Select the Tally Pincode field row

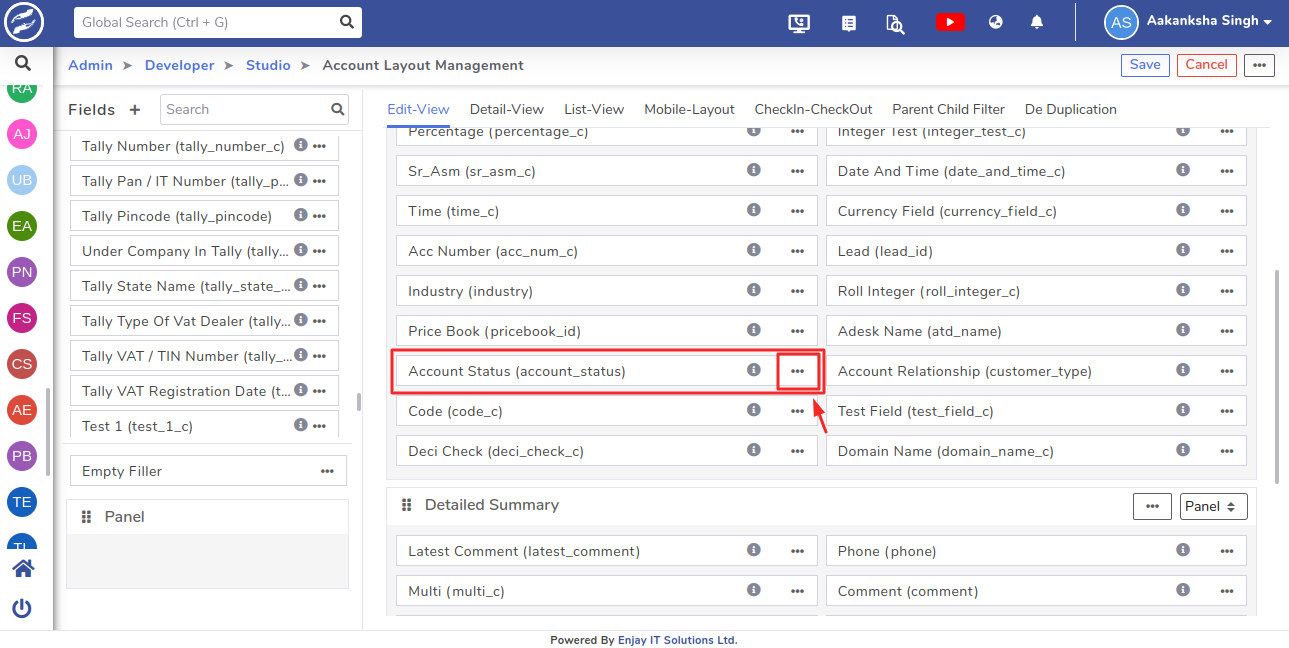(x=204, y=216)
